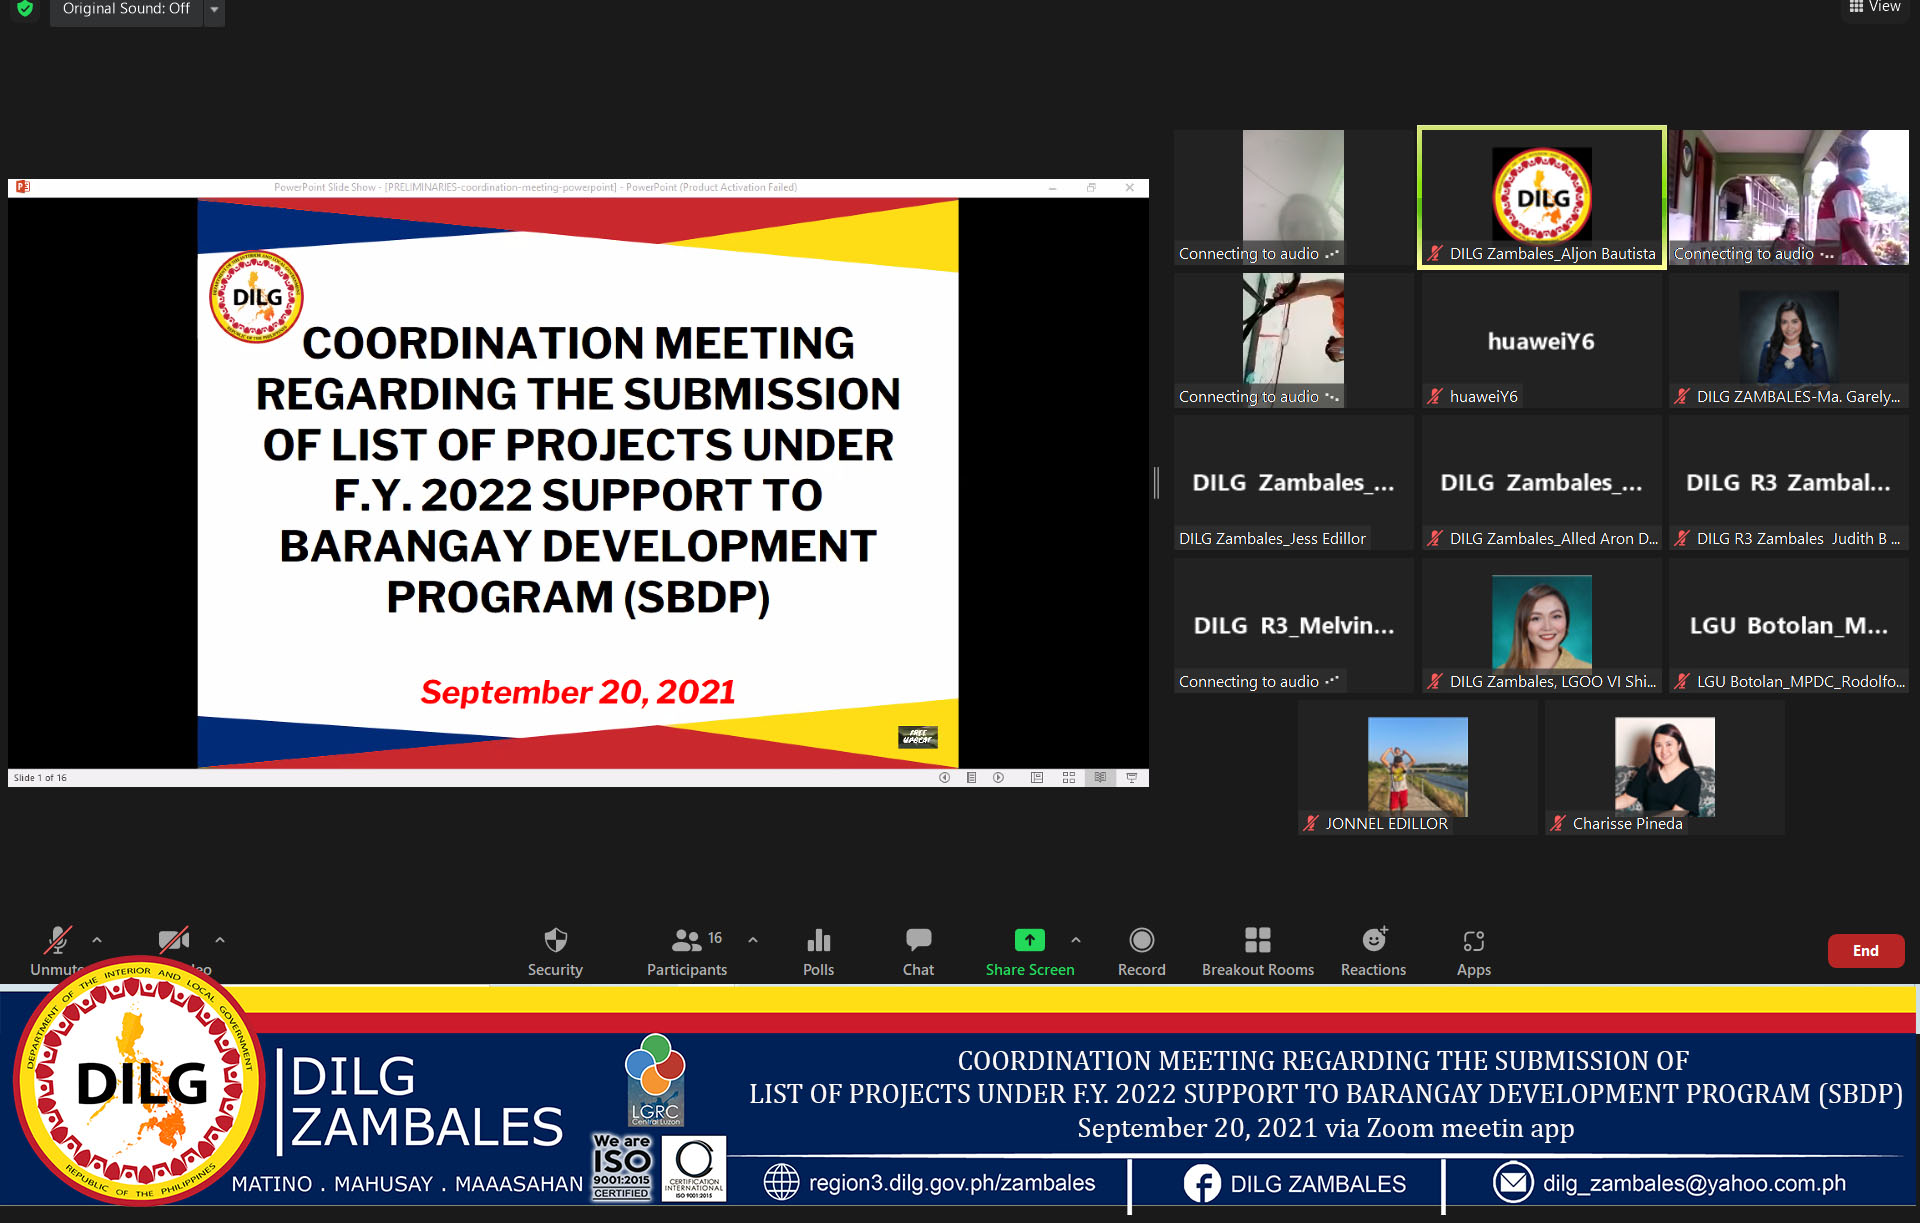Screen dimensions: 1920x1223
Task: Click the region3.dilg.gov.ph/zambales link
Action: 951,1183
